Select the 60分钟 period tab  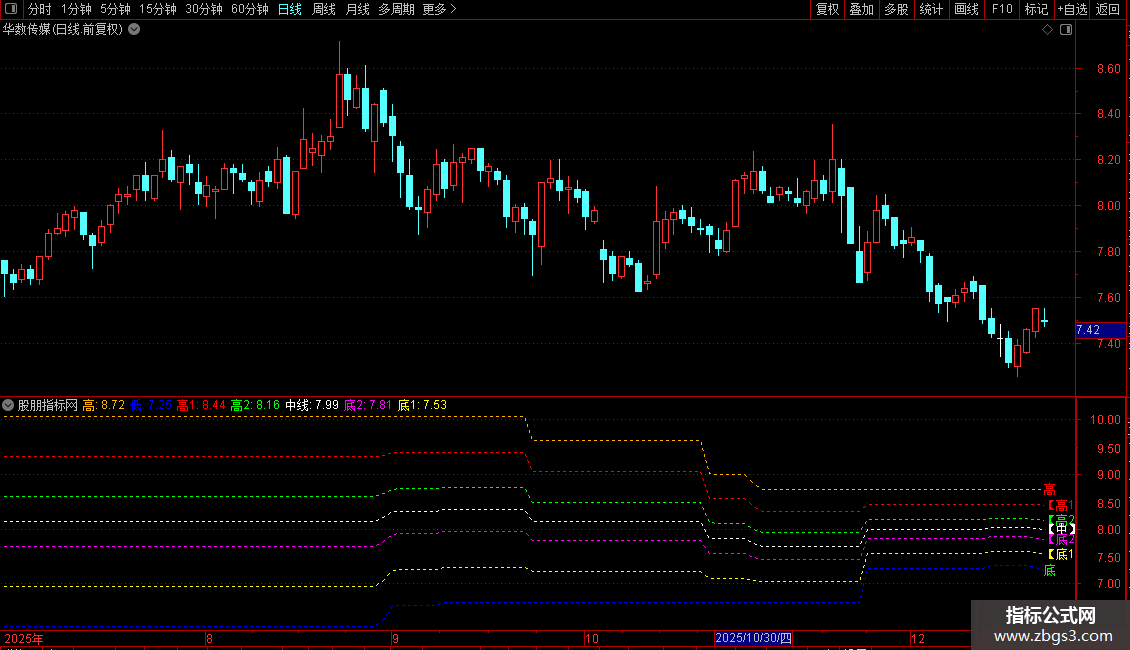coord(250,9)
